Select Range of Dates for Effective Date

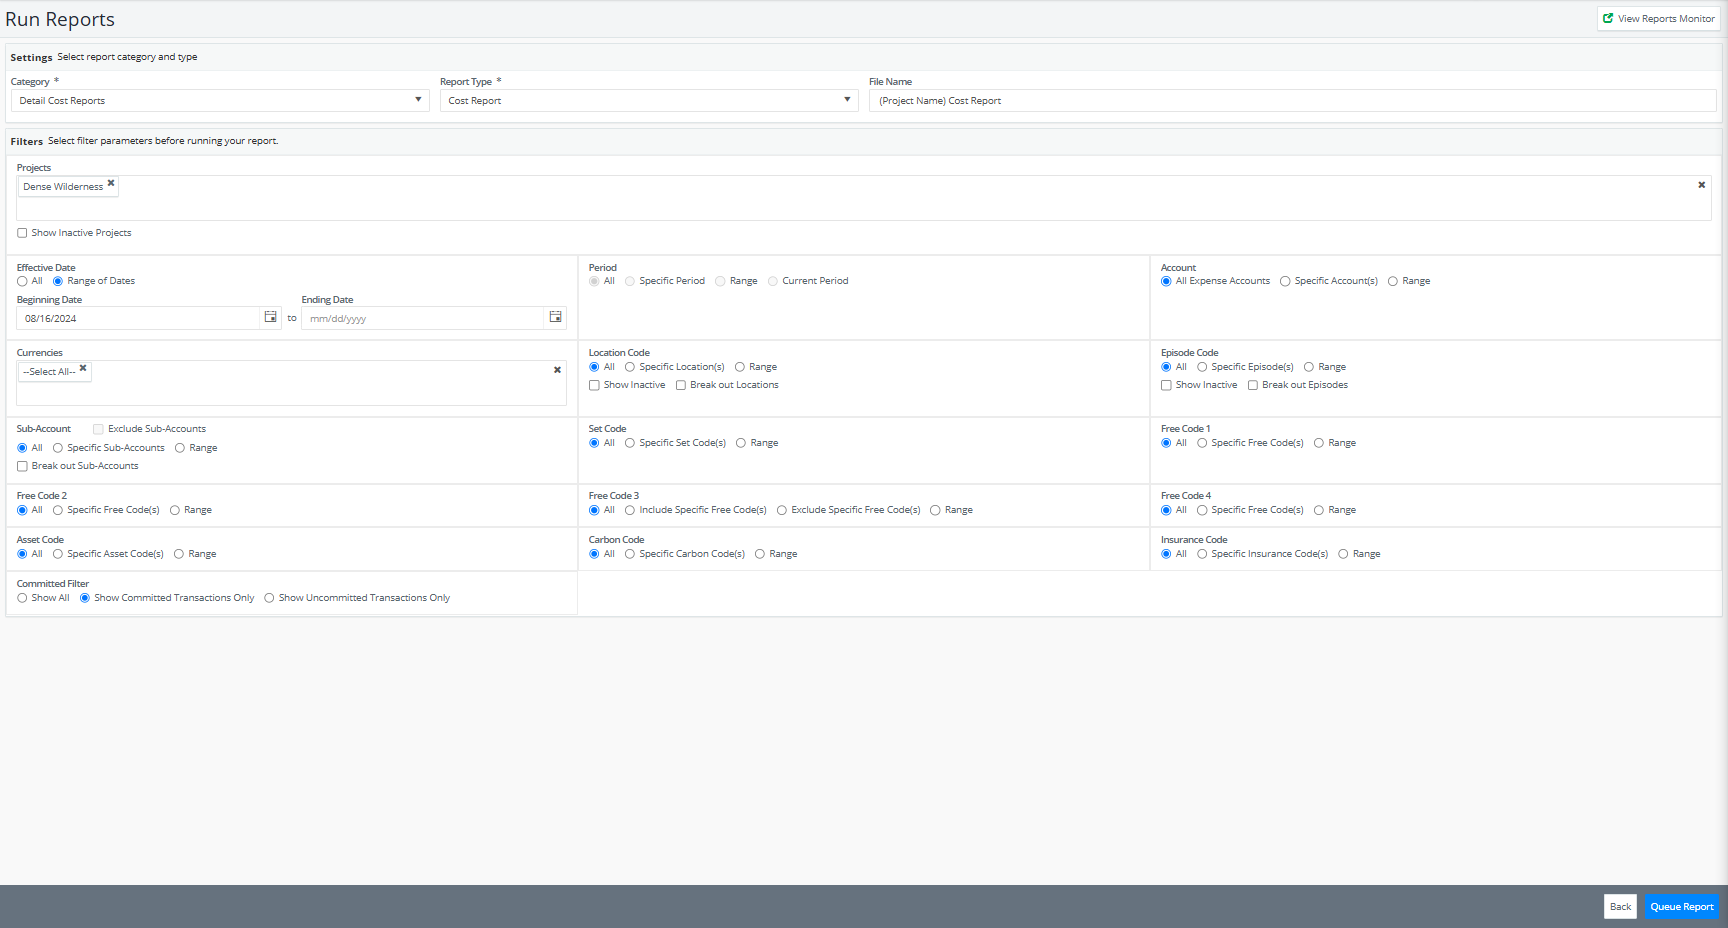(58, 281)
